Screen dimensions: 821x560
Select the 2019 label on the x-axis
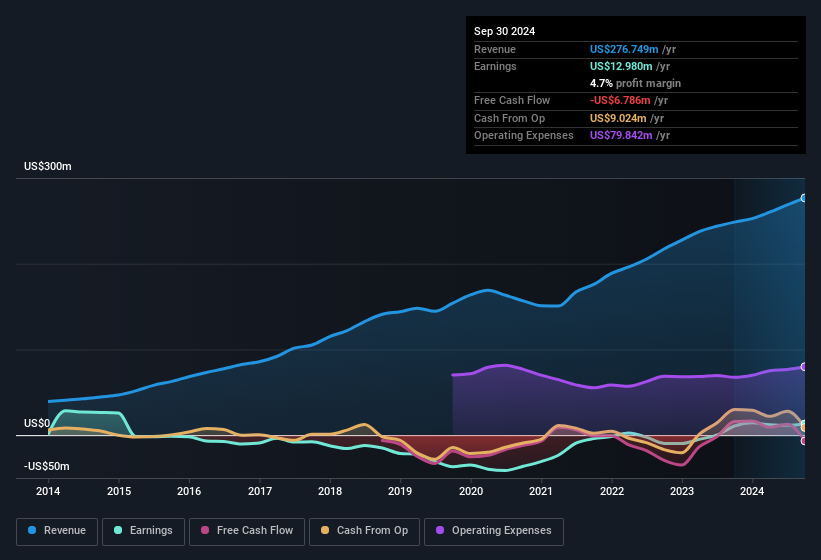[400, 491]
